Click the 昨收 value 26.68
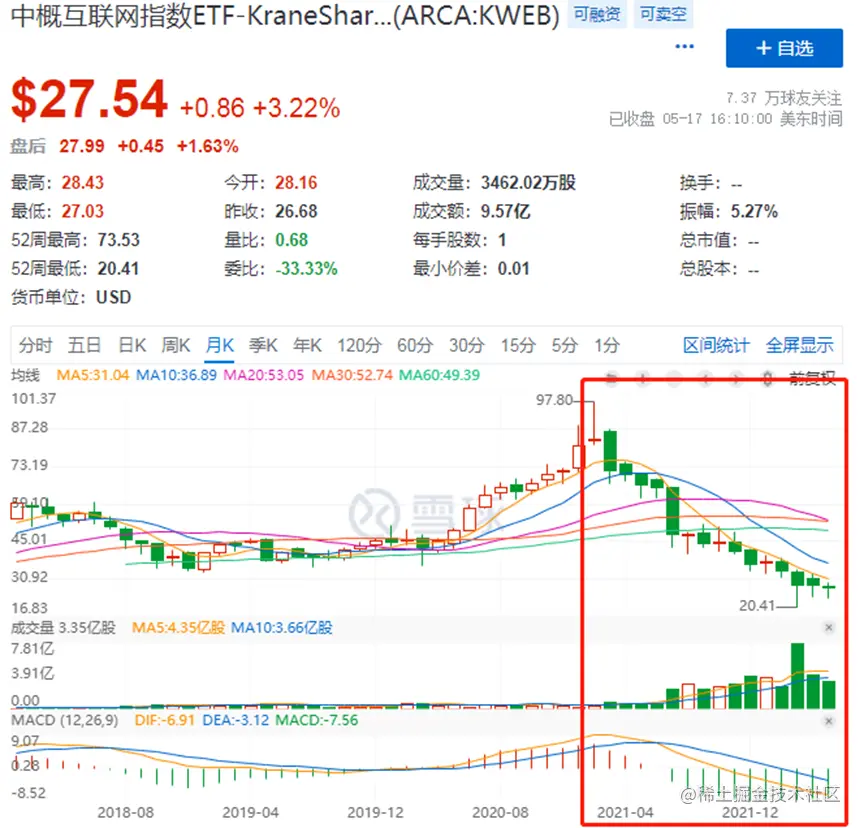This screenshot has height=828, width=864. coord(296,212)
